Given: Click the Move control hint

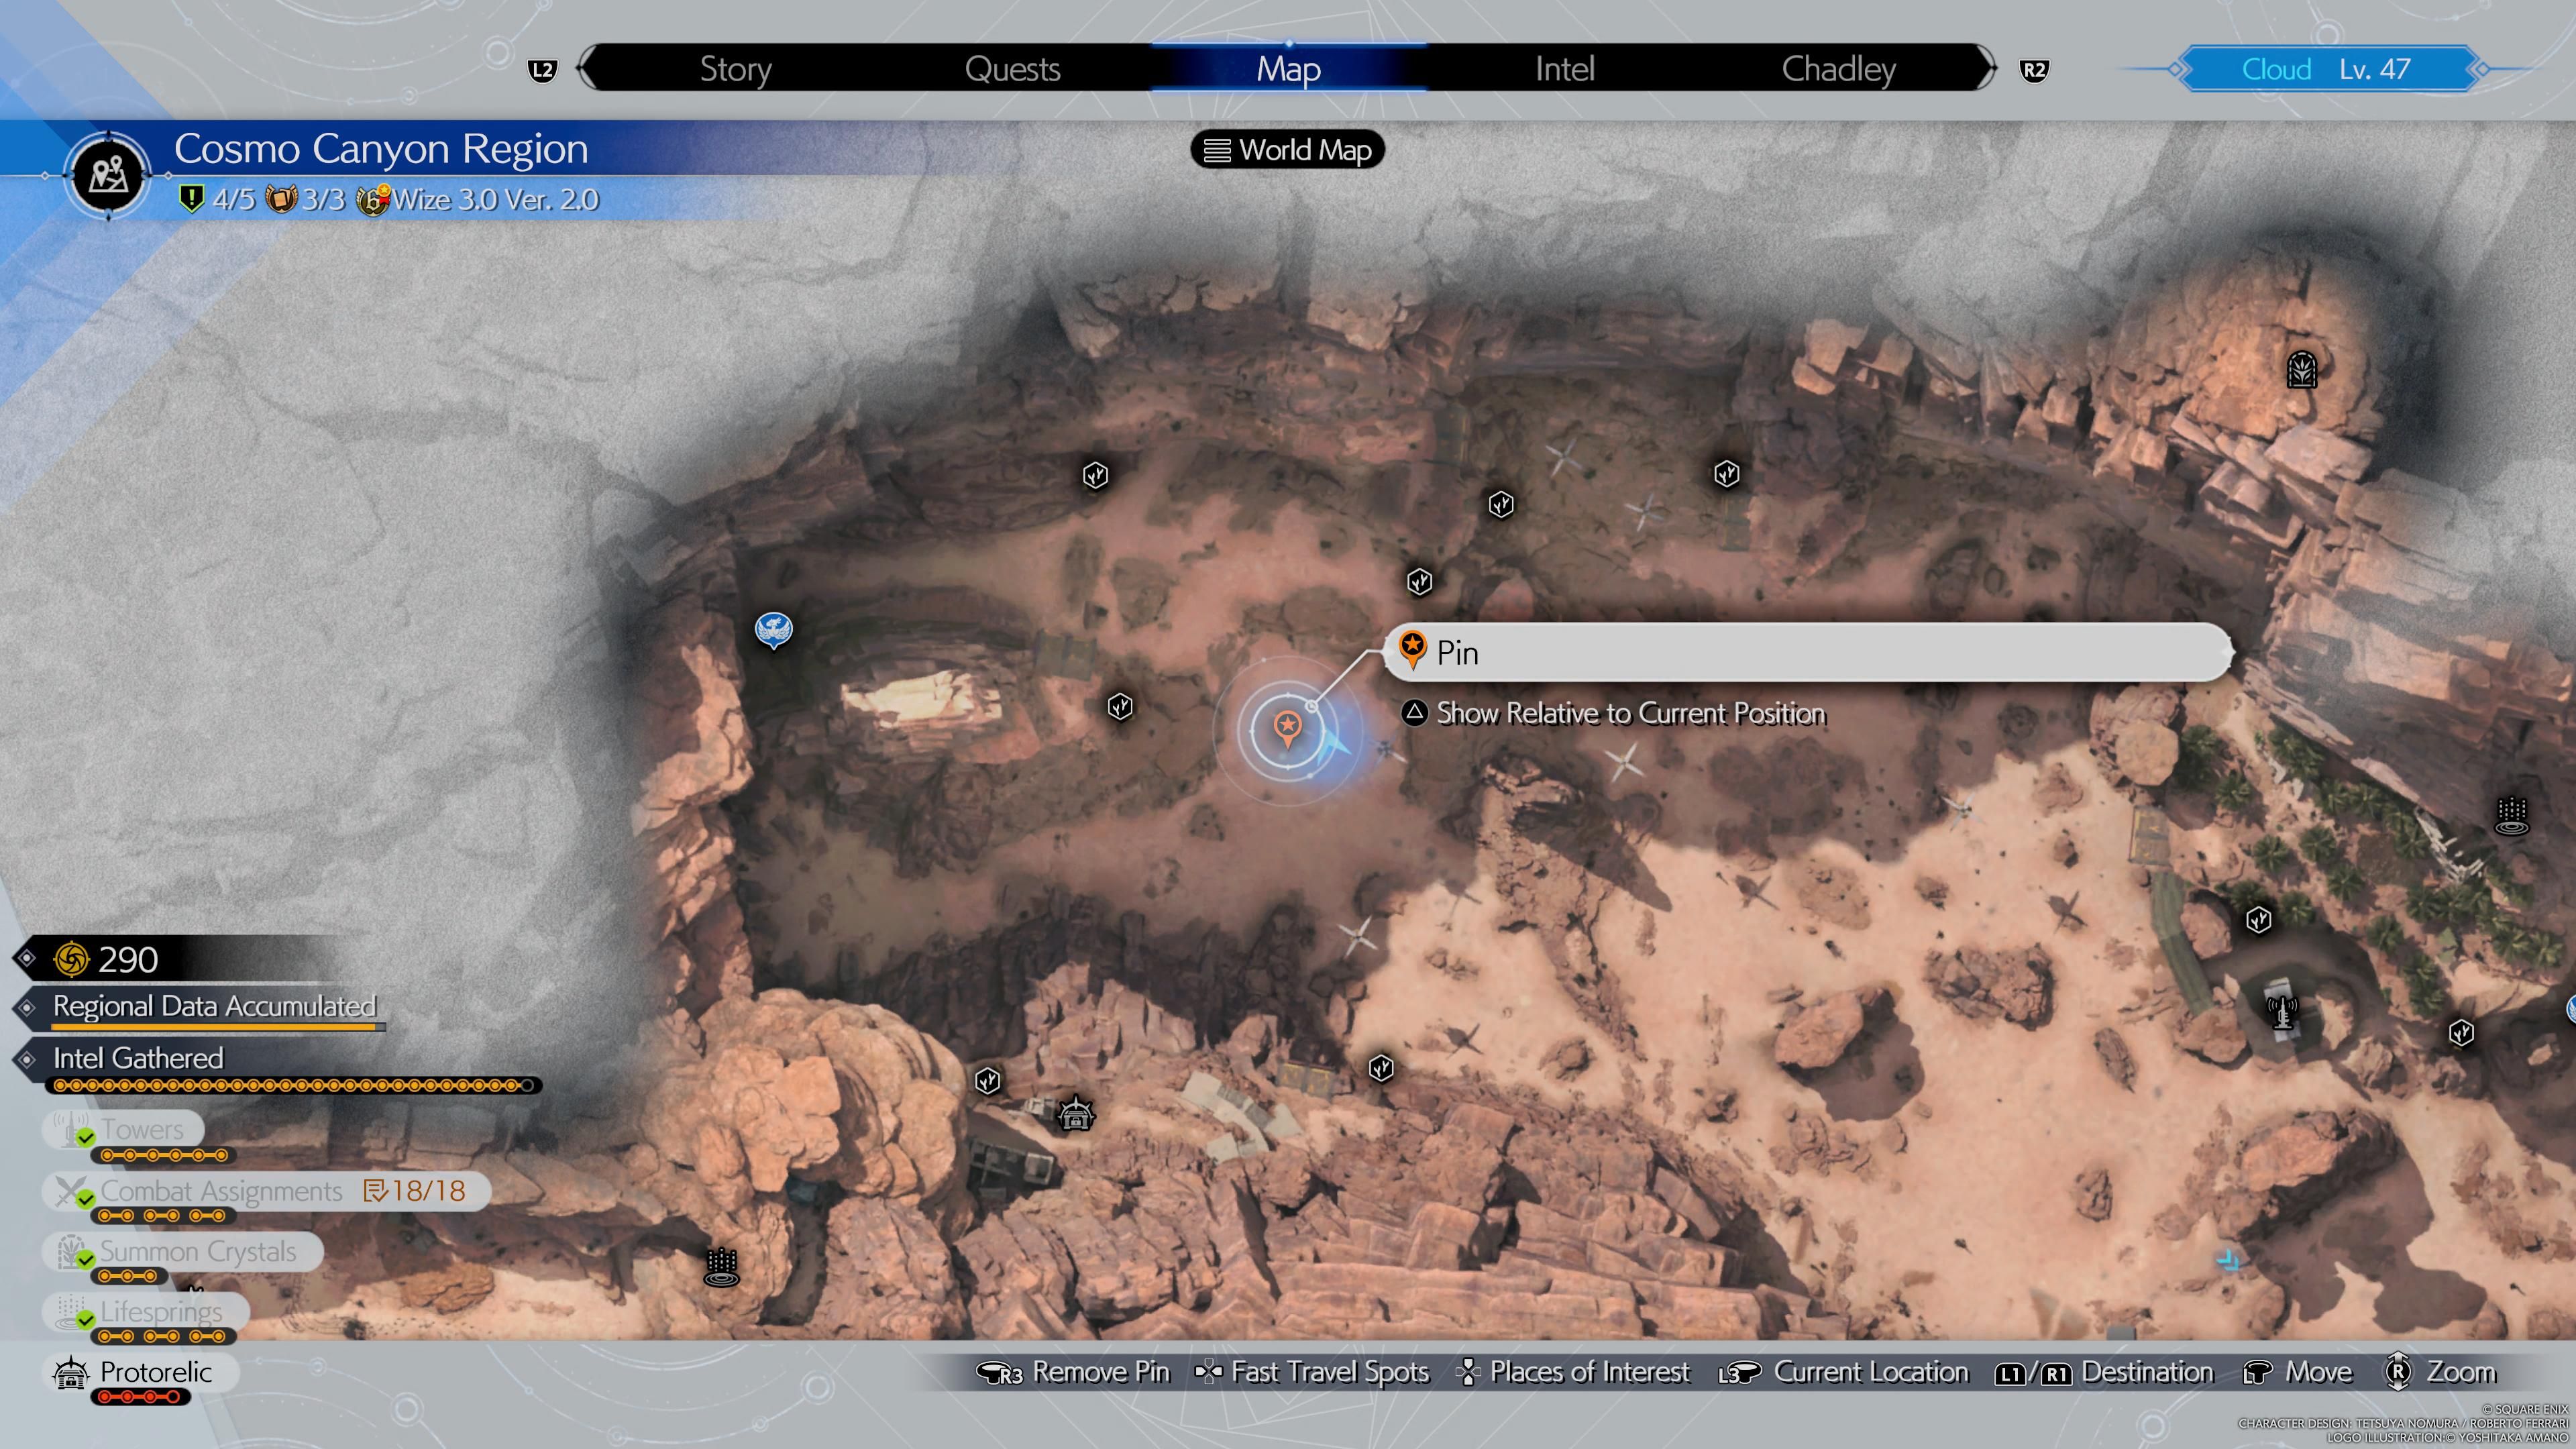Looking at the screenshot, I should [2297, 1372].
